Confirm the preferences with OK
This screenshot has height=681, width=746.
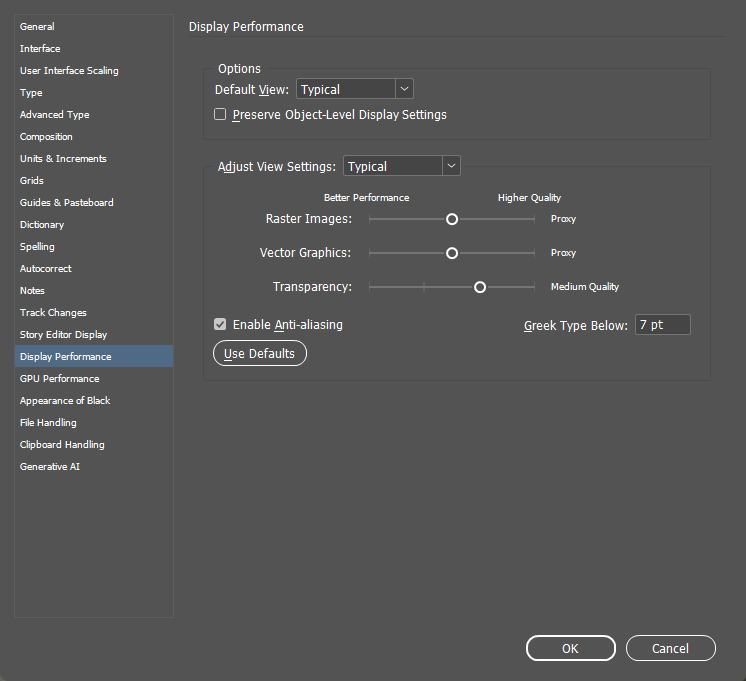570,648
